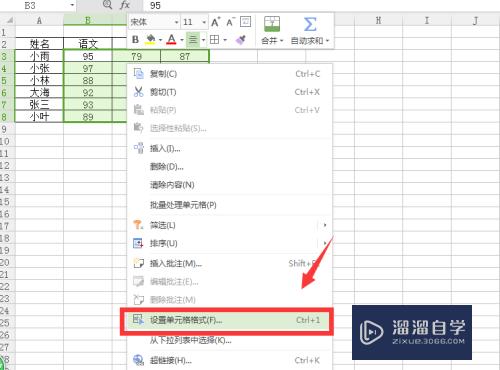The height and width of the screenshot is (370, 500).
Task: Open the font size dropdown showing 11
Action: (204, 22)
